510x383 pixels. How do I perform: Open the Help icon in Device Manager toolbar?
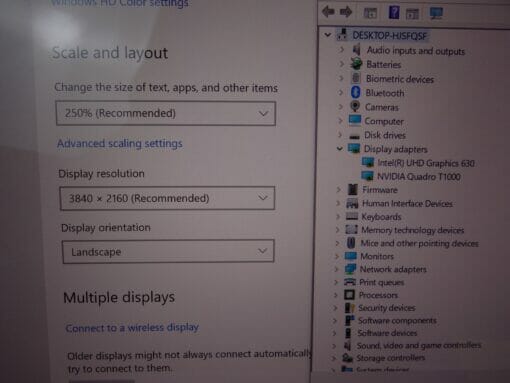point(394,12)
